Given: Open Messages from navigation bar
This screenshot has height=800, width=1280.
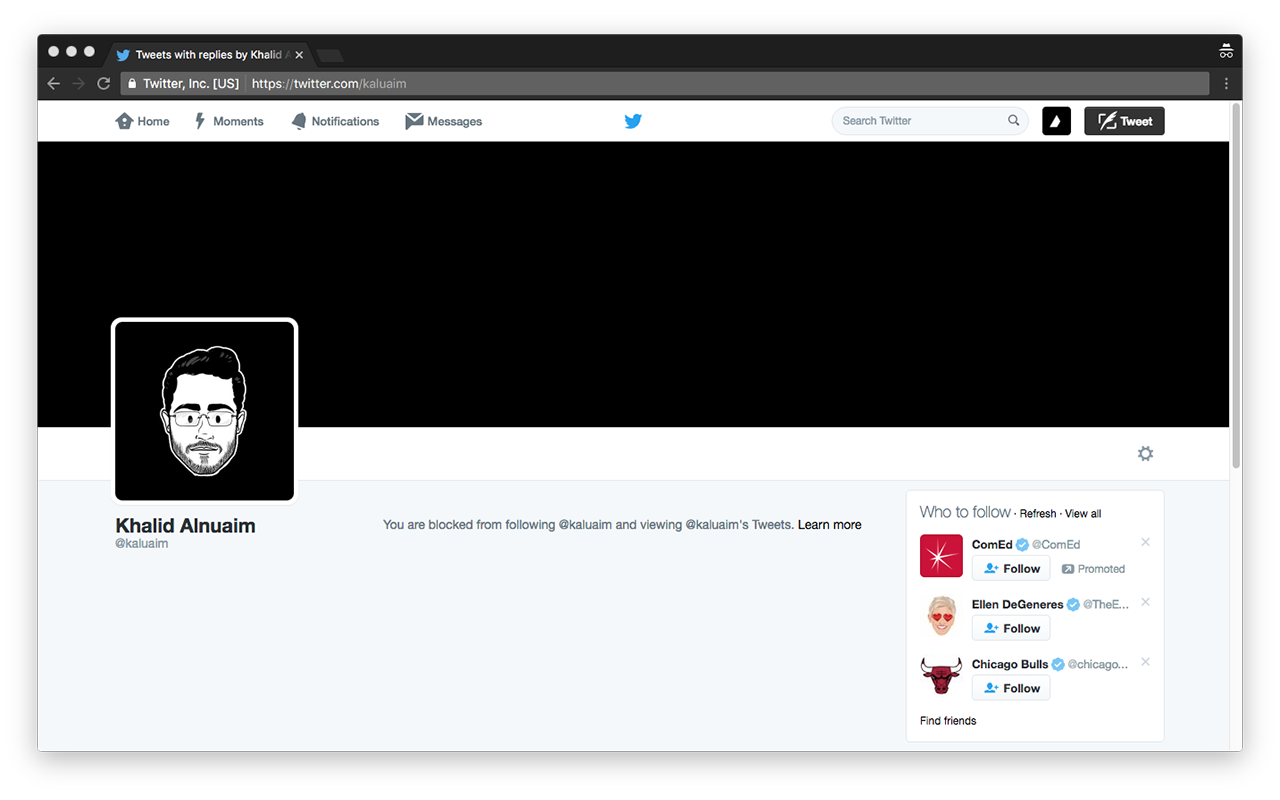Looking at the screenshot, I should click(443, 121).
